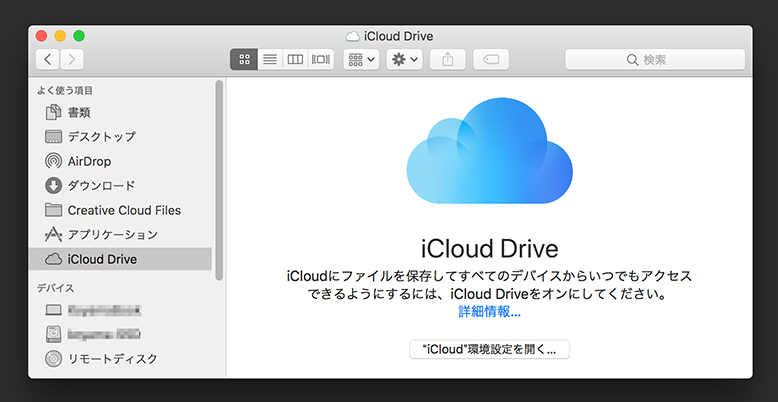This screenshot has width=778, height=402.
Task: Click the iCloud Drive cloud sidebar icon
Action: (x=53, y=259)
